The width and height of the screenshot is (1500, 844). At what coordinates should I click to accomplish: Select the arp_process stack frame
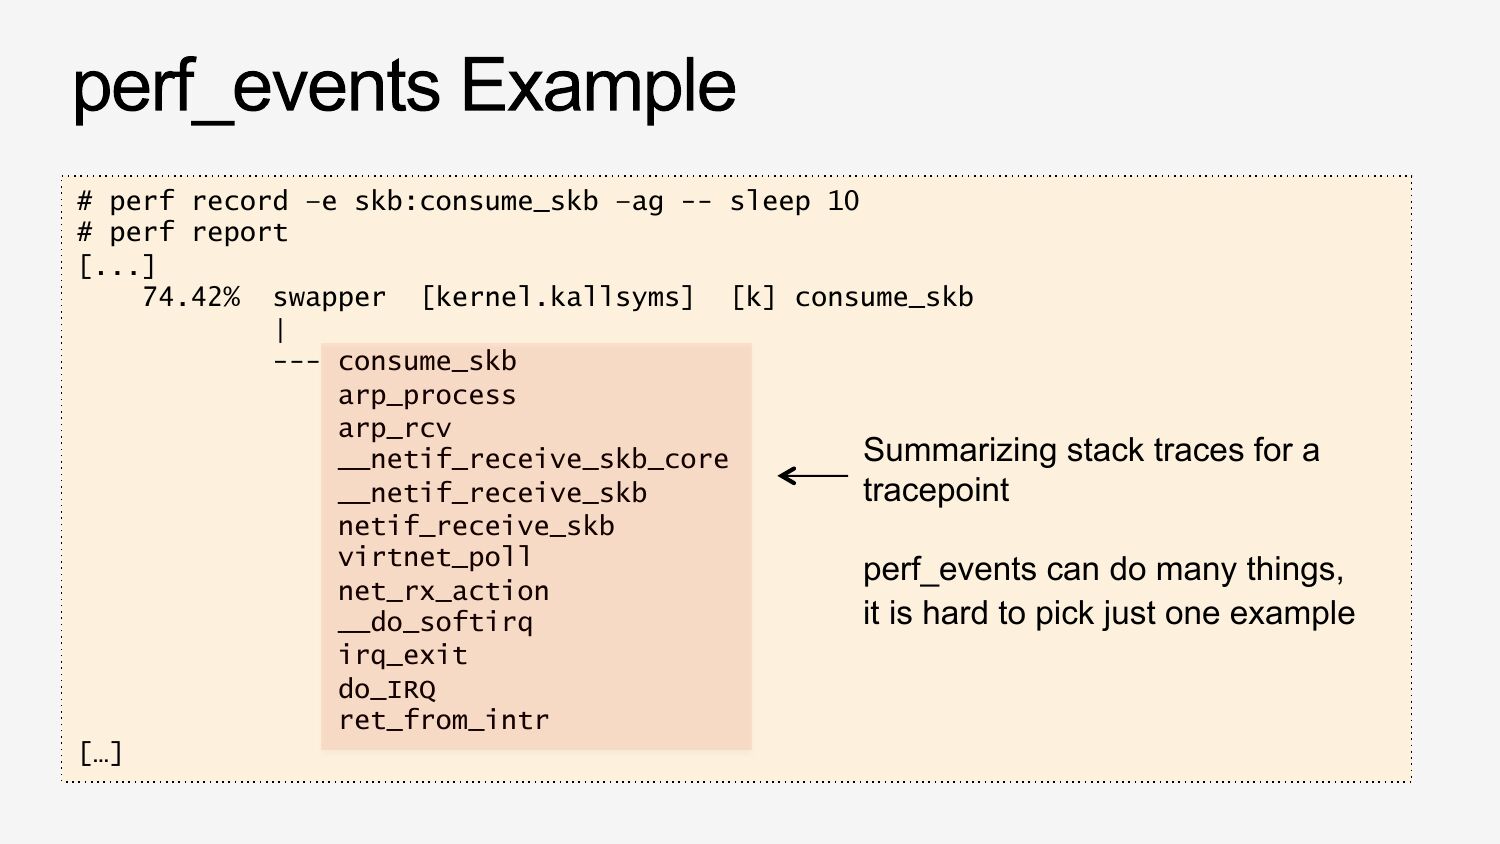(x=427, y=395)
